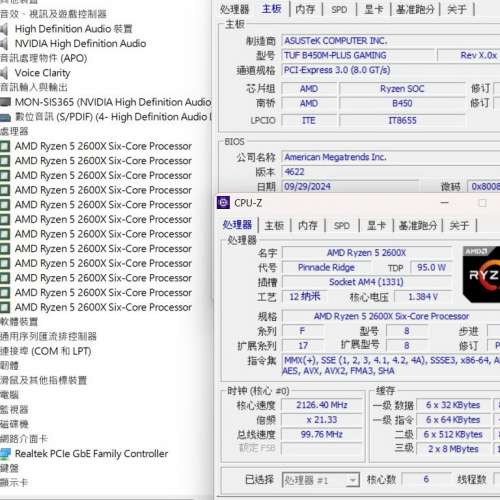Expand the 音訊處理物件 (APO) category
This screenshot has height=500, width=500.
[x=43, y=58]
